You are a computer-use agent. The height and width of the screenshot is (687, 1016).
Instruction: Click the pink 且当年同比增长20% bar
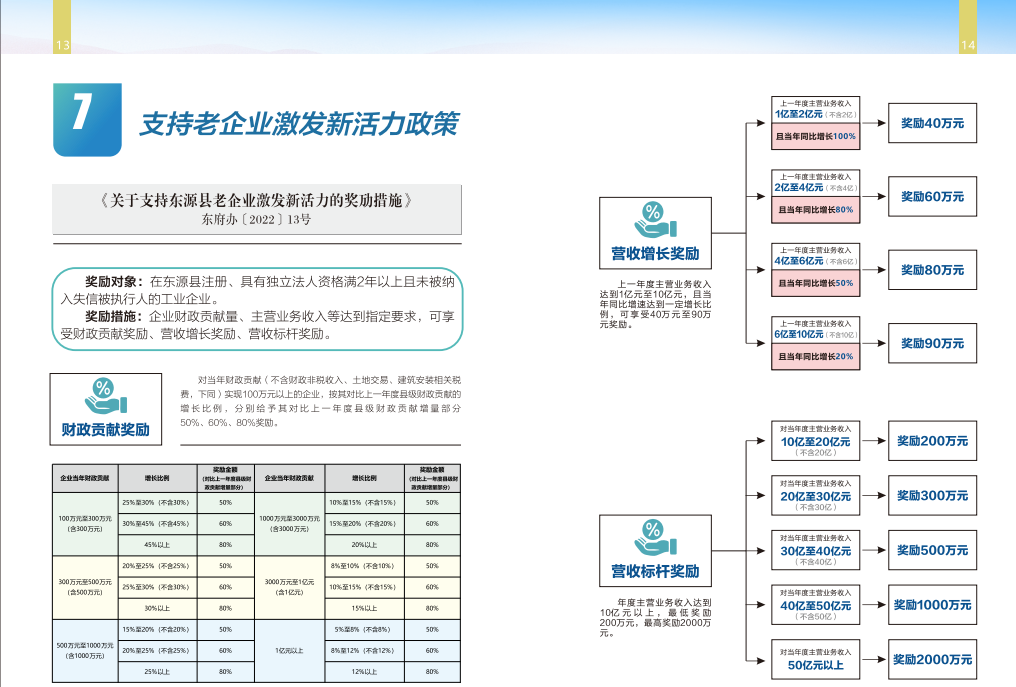tap(816, 356)
